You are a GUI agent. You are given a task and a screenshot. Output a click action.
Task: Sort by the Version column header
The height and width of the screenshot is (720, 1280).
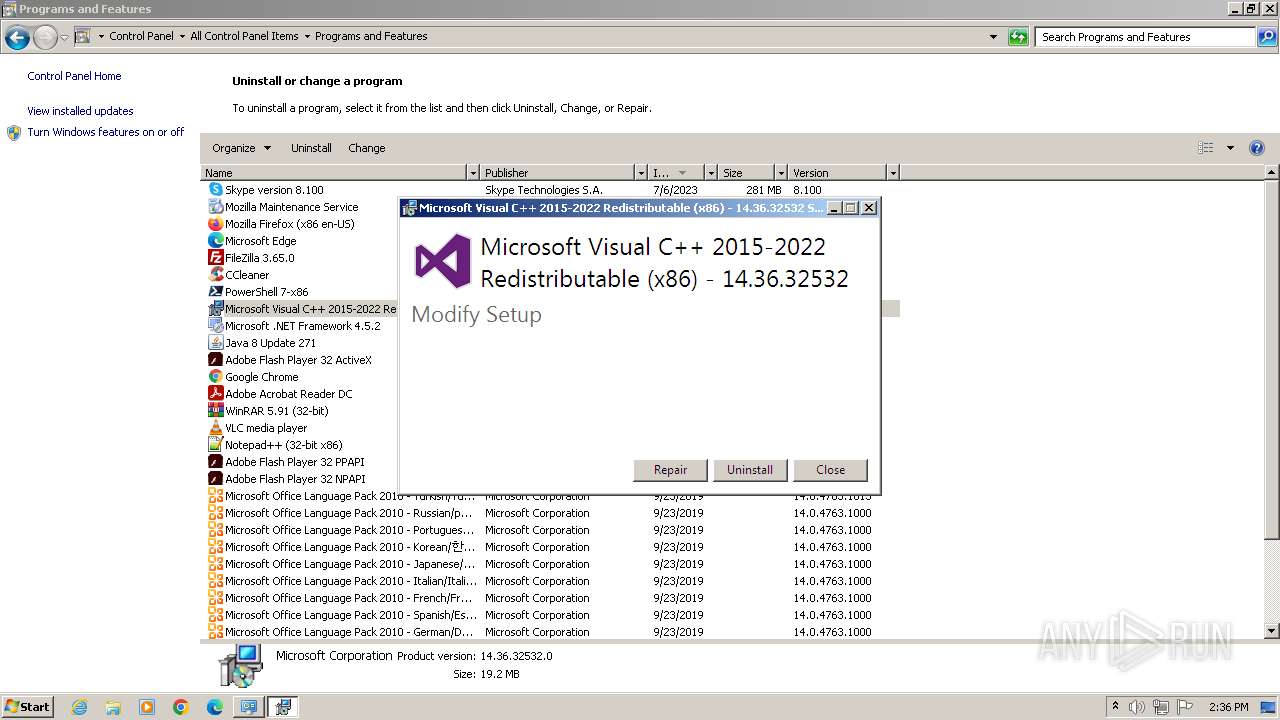[838, 173]
